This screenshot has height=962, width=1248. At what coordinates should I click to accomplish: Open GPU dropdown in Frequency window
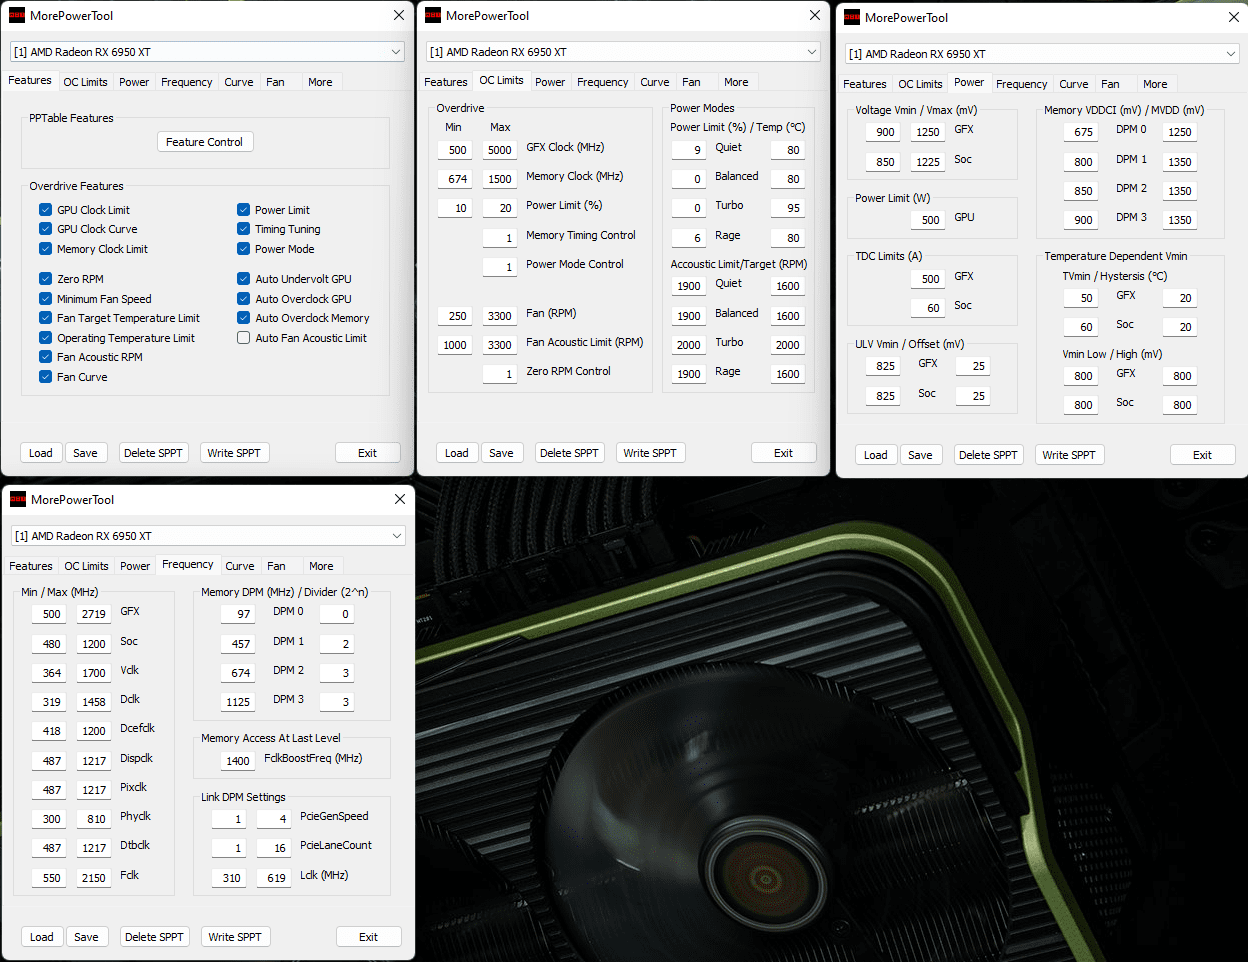pos(208,536)
